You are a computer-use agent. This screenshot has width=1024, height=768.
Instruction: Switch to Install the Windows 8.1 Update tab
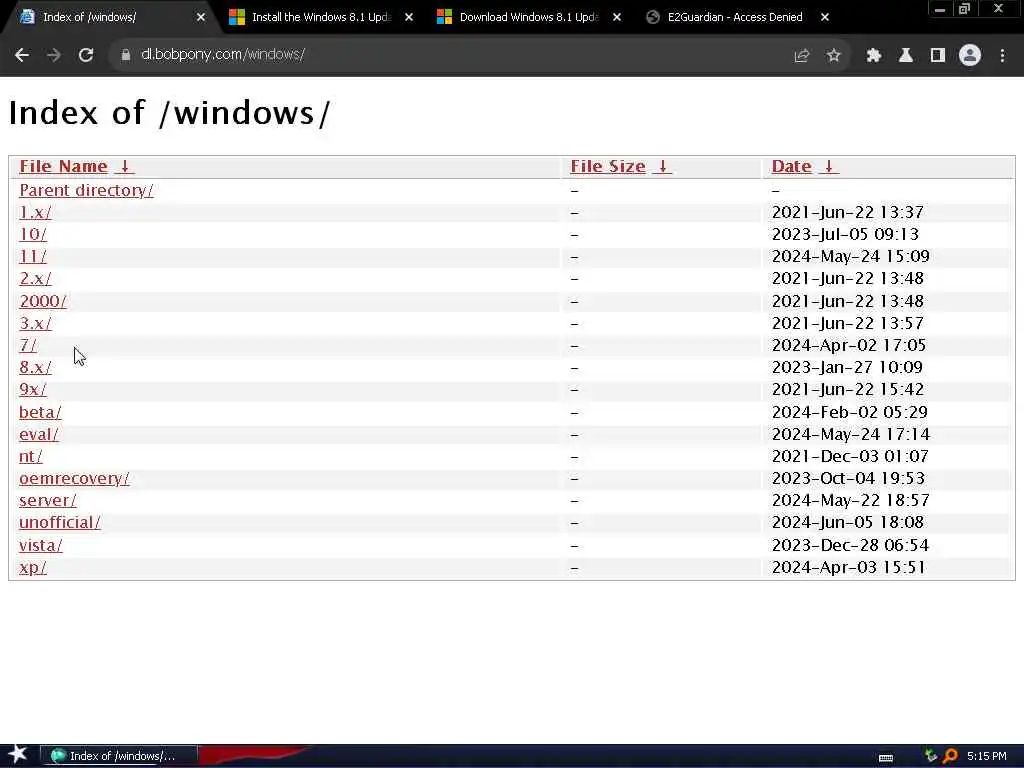(x=321, y=18)
